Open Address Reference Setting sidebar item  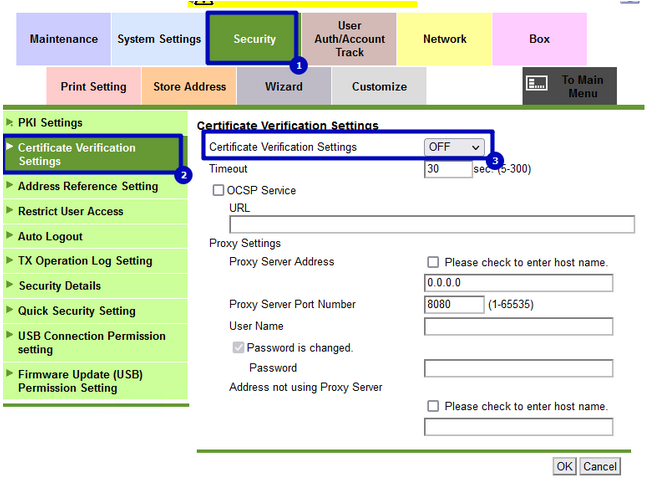point(88,186)
